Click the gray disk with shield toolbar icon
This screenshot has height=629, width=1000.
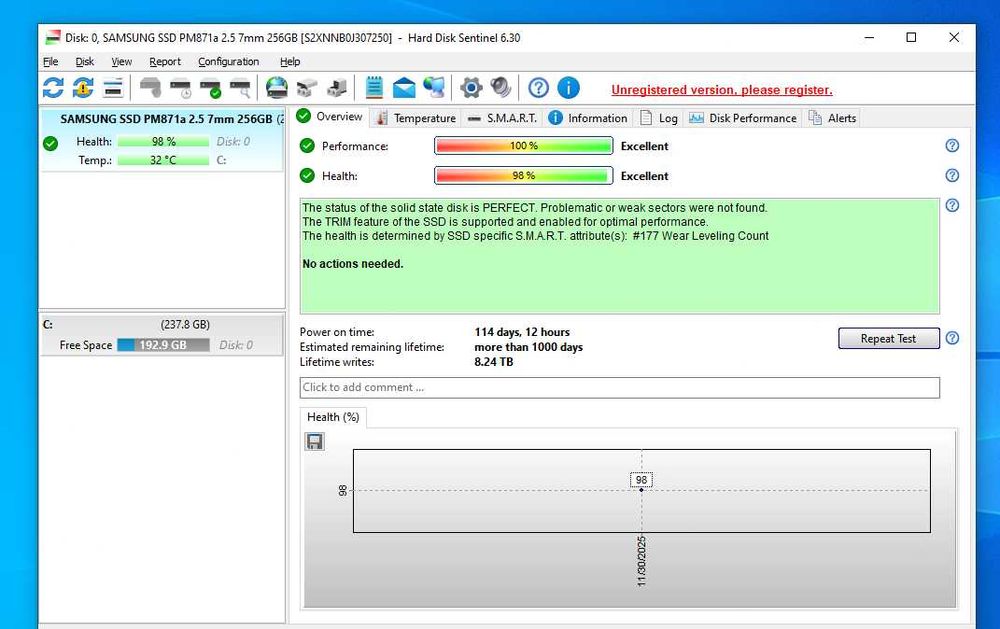point(151,87)
